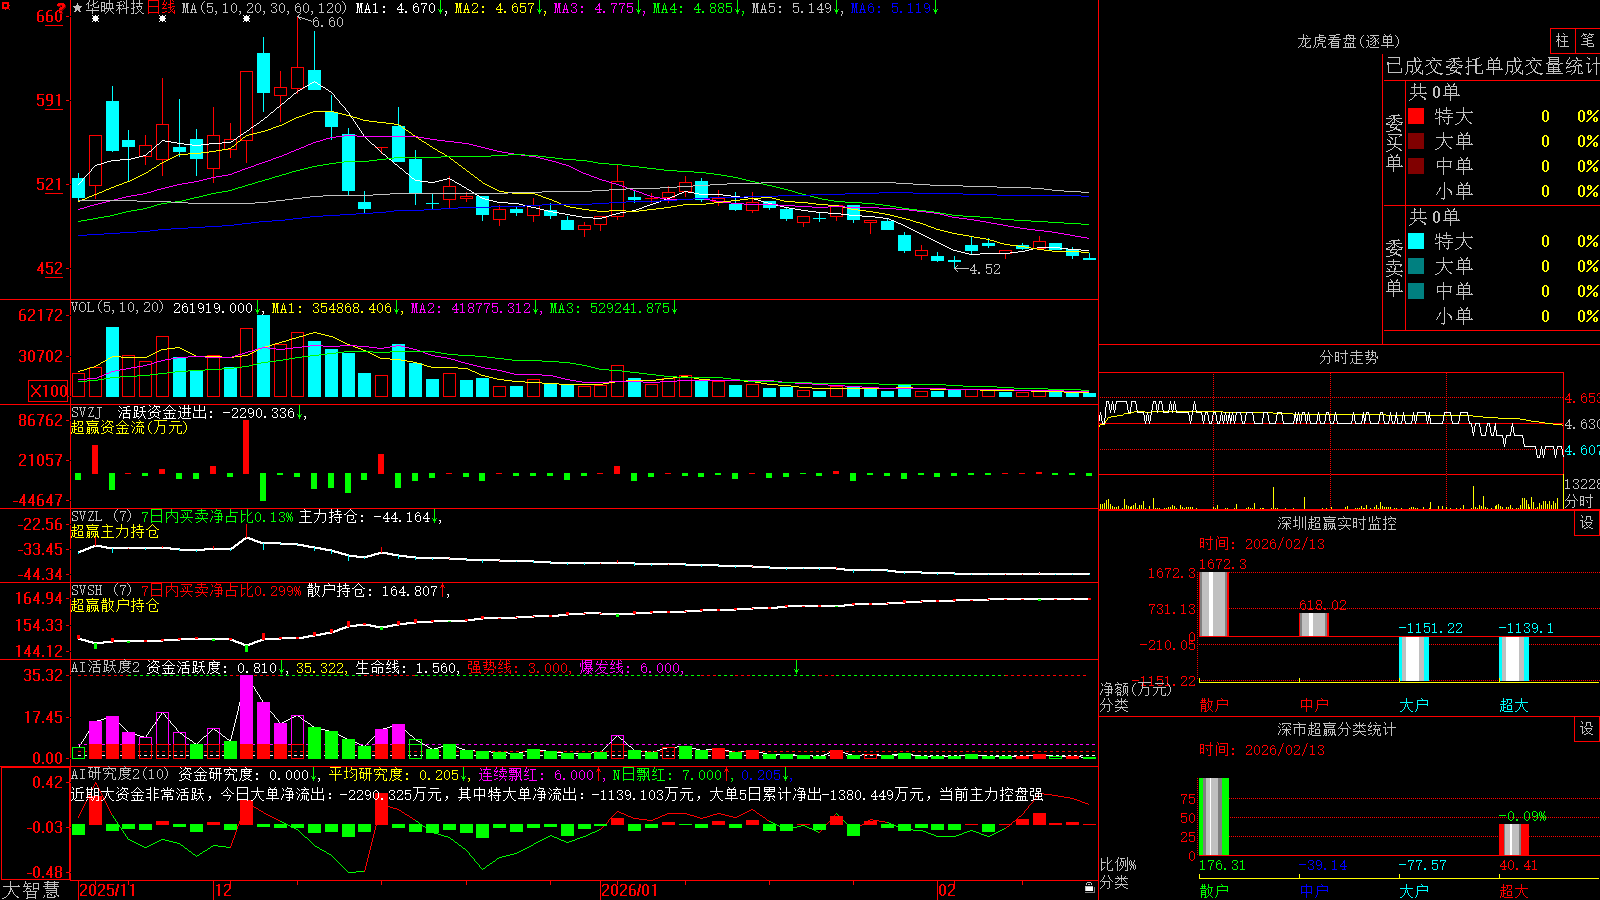The image size is (1600, 900).
Task: Open 设 settings for 深圳超赢实时监控
Action: click(x=1587, y=523)
